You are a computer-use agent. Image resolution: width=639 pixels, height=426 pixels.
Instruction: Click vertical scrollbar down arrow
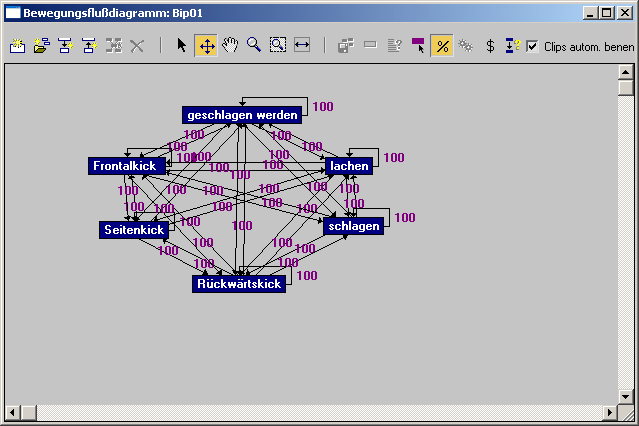pyautogui.click(x=625, y=396)
